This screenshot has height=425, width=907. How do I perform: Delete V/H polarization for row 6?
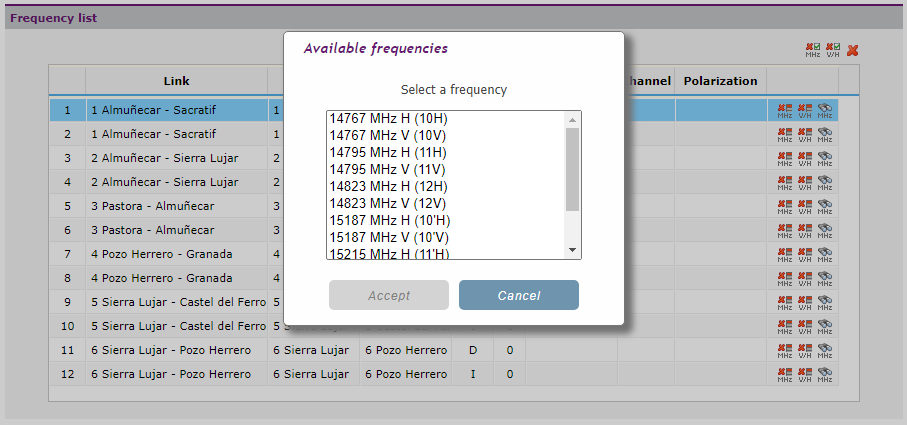tap(805, 230)
